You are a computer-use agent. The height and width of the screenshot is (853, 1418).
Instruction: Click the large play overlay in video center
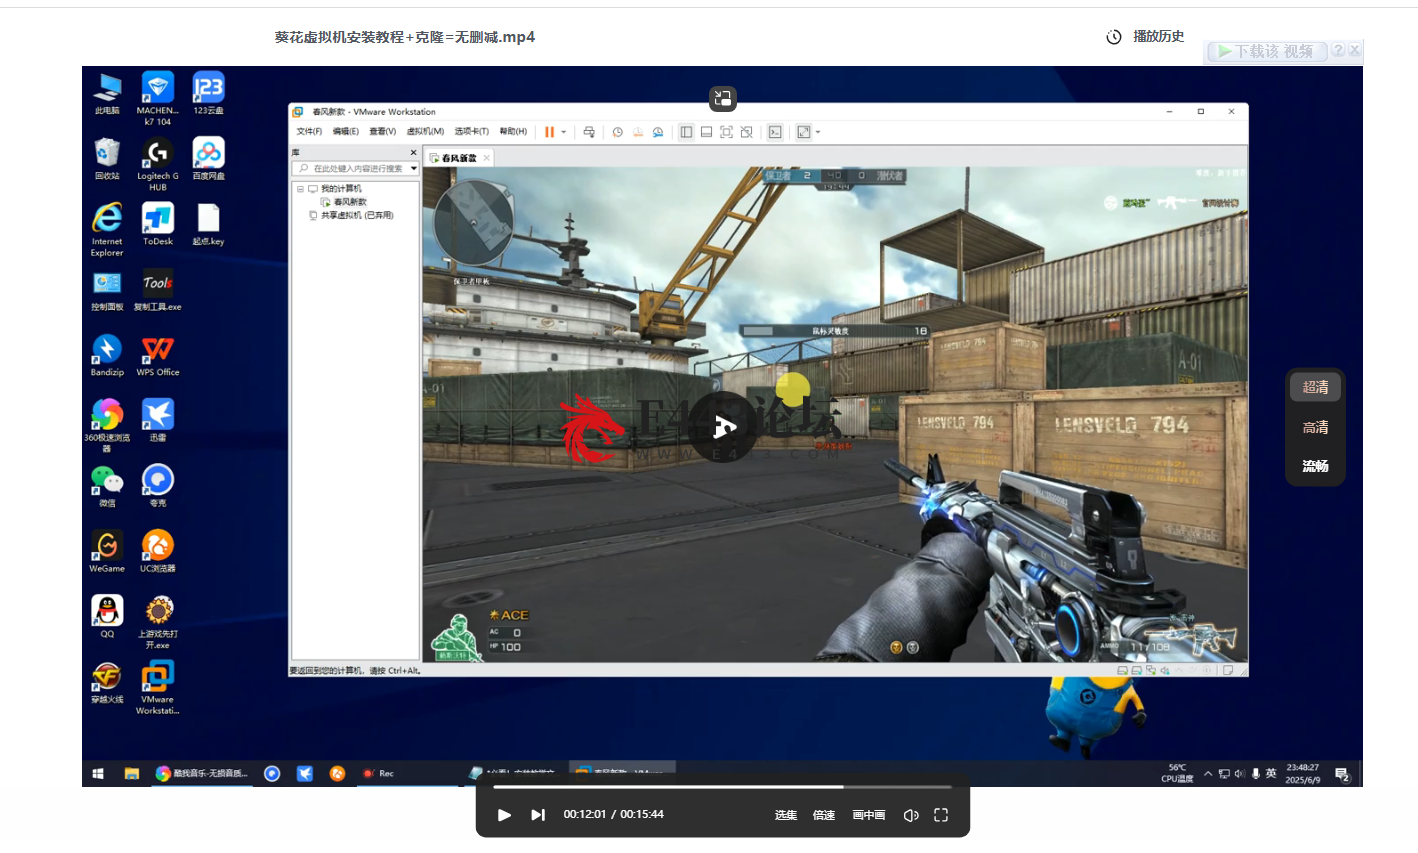click(722, 427)
